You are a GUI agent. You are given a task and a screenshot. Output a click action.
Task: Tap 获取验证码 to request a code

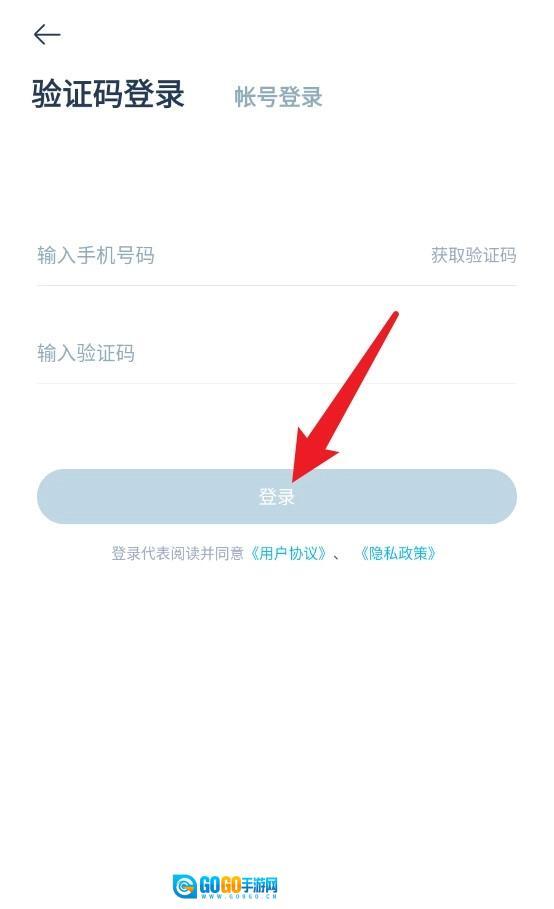(473, 255)
